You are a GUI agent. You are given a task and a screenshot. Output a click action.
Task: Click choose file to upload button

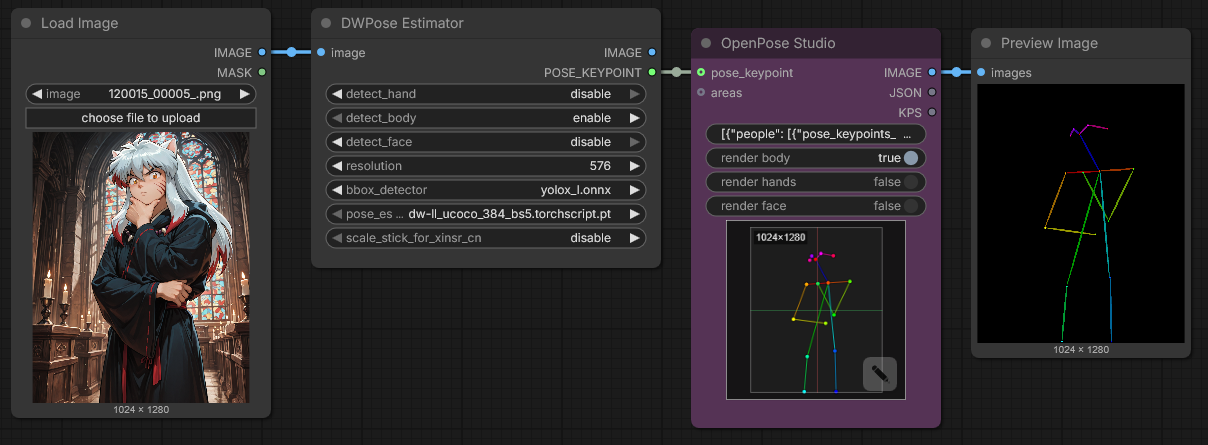[141, 118]
